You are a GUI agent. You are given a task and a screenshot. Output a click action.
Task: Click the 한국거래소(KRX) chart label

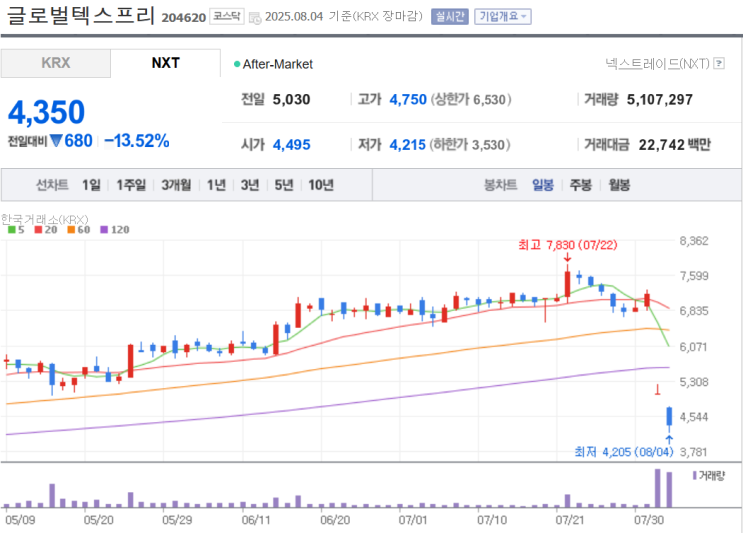click(x=45, y=219)
